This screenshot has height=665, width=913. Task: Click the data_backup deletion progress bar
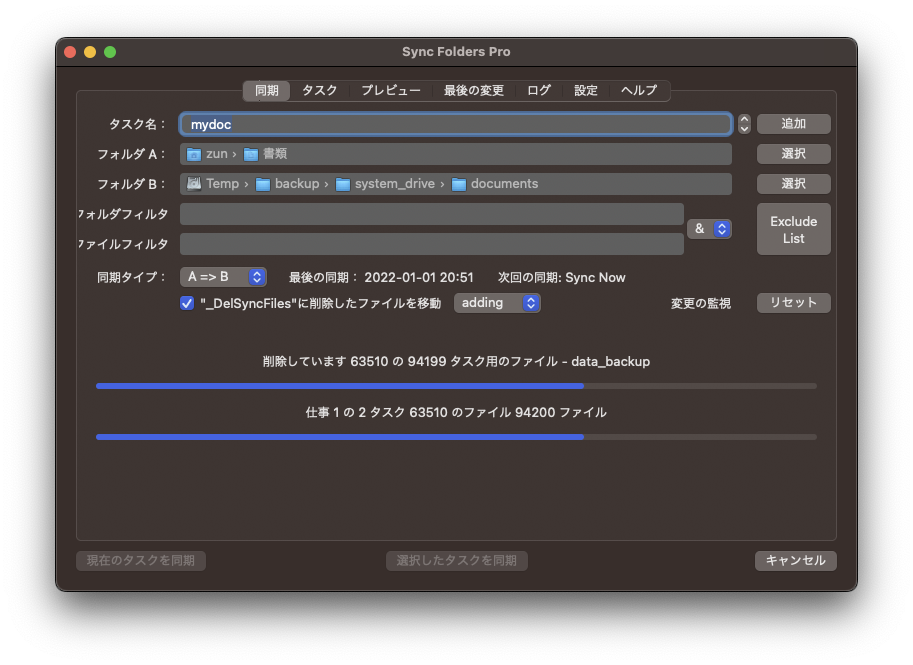[456, 385]
